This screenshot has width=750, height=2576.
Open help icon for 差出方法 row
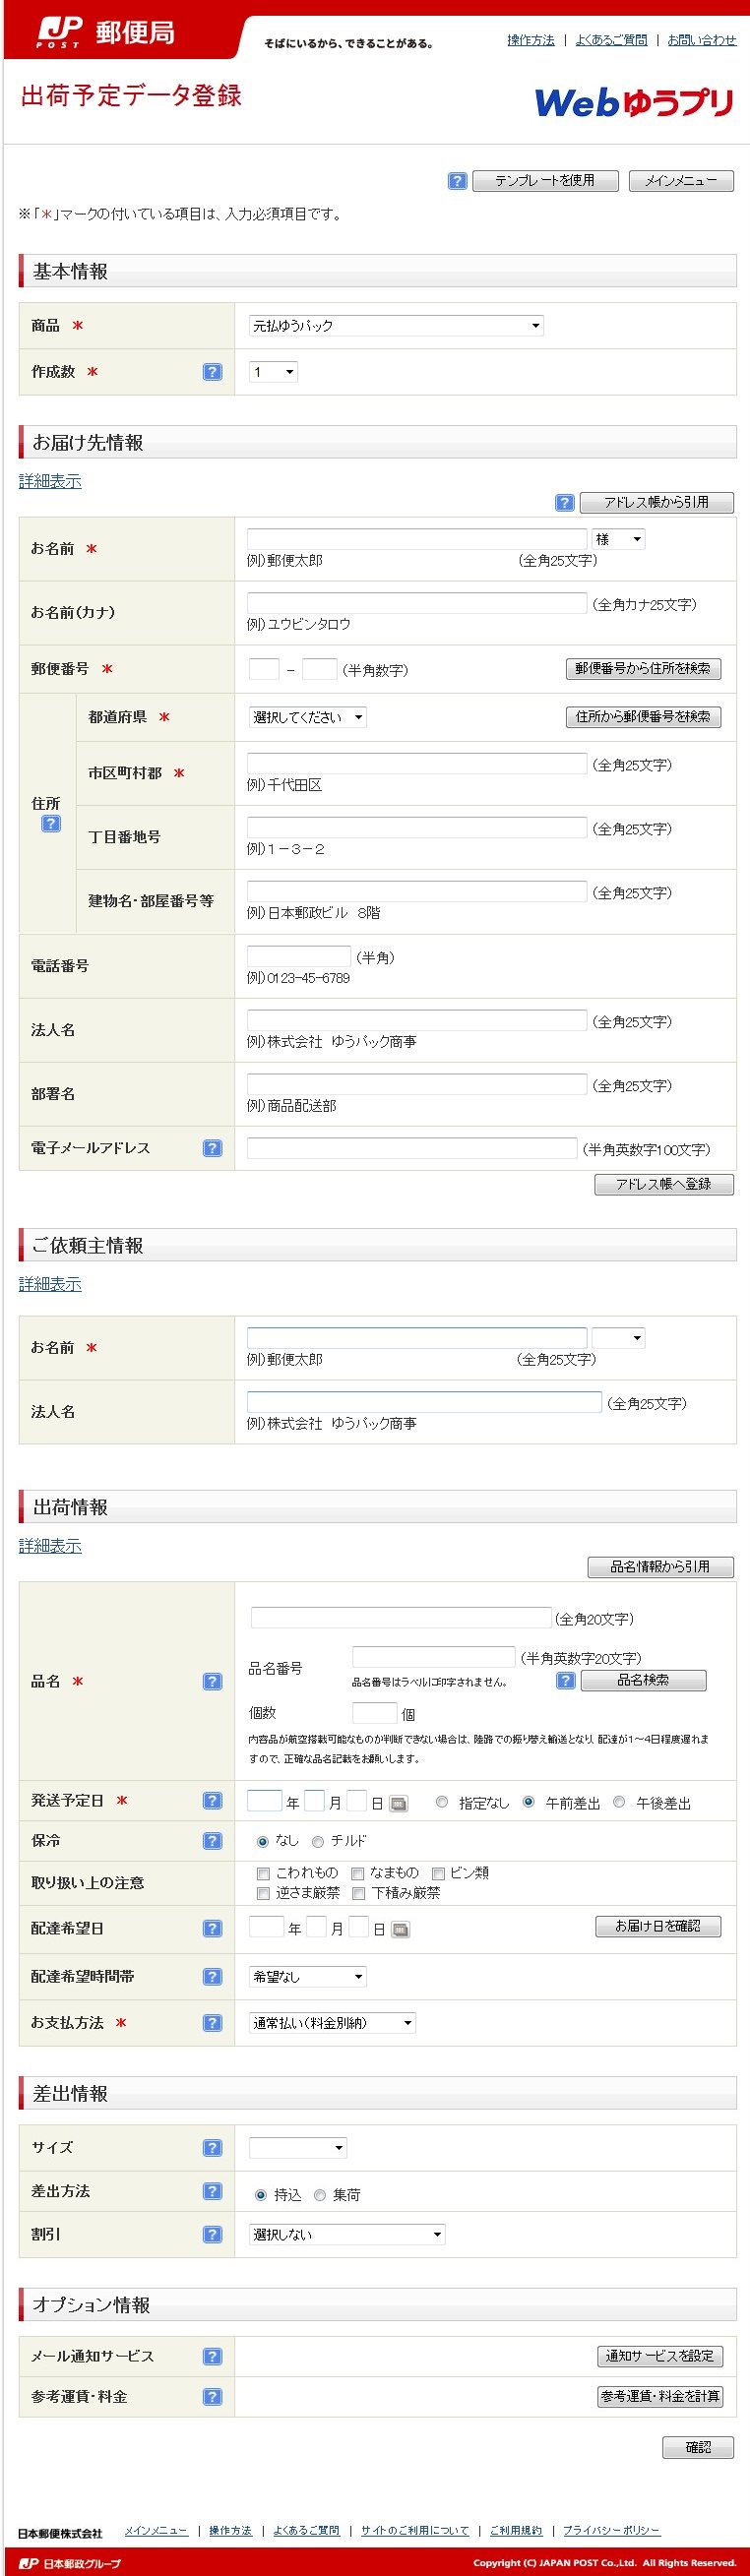[x=212, y=2191]
